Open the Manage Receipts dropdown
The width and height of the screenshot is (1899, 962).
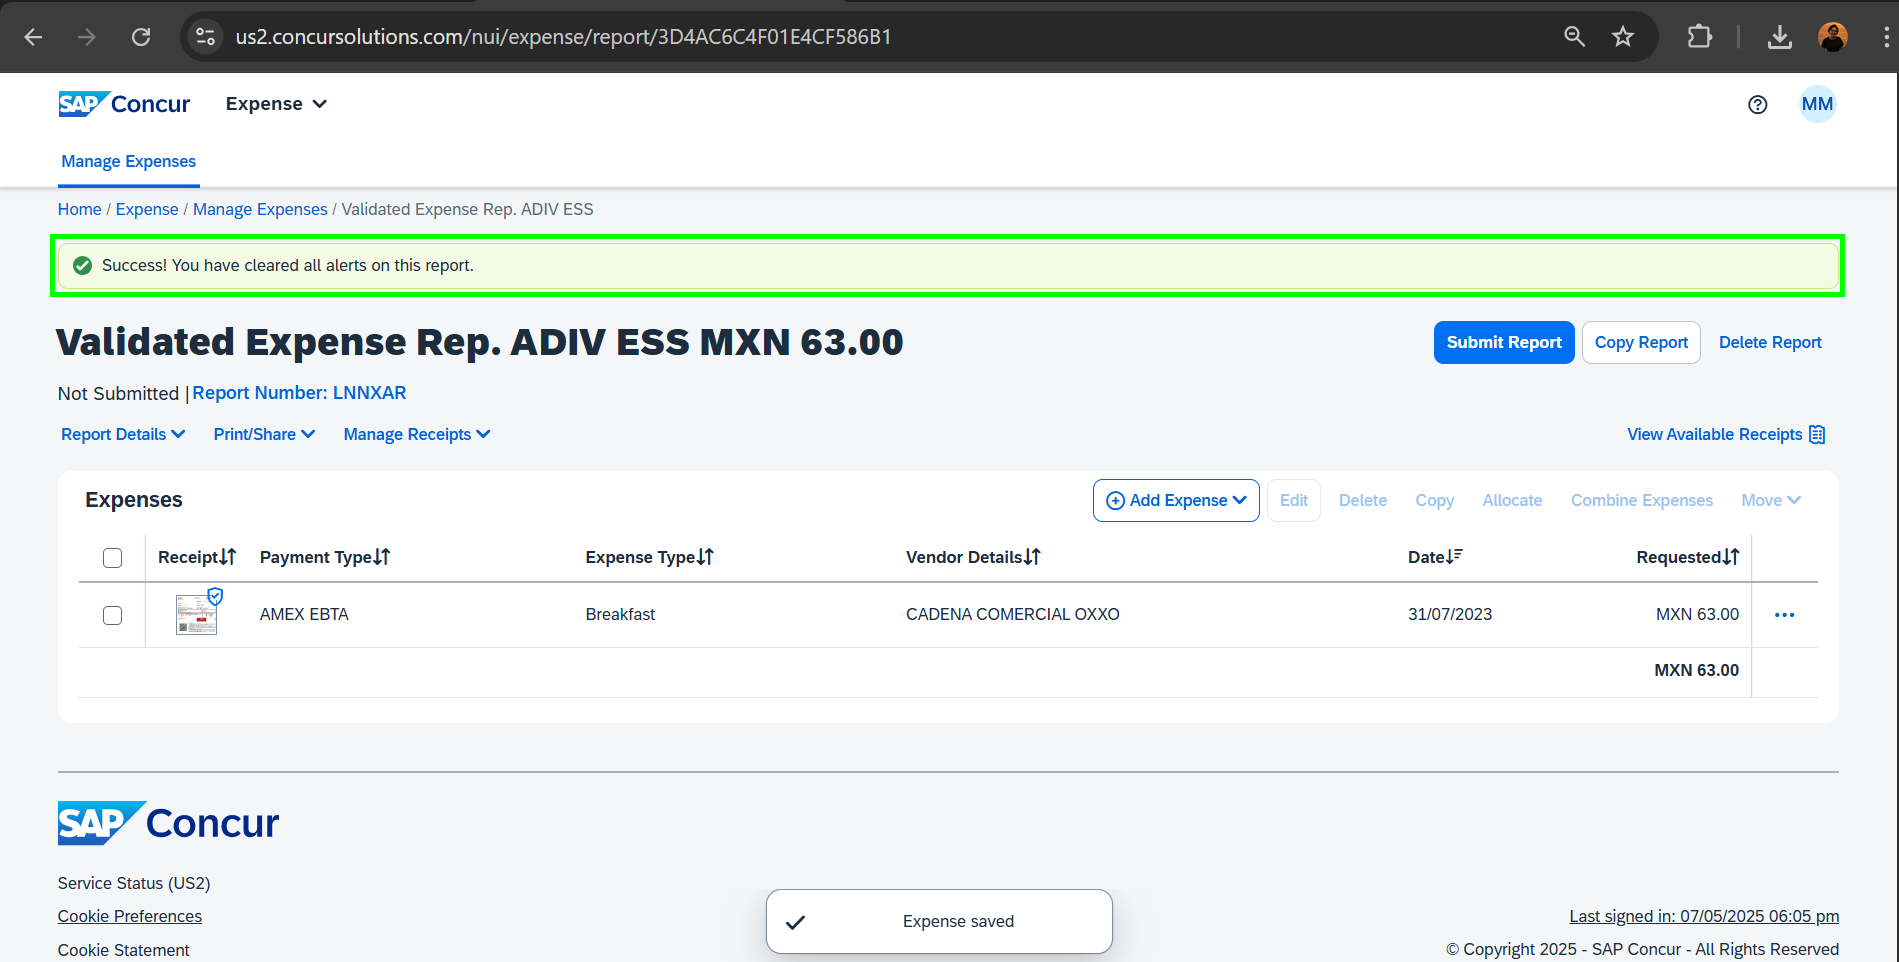[417, 434]
